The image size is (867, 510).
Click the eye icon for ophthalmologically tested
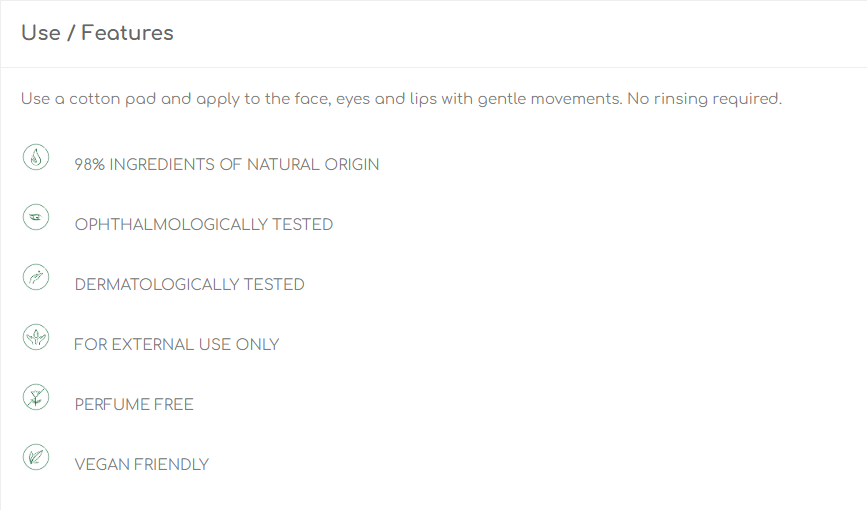36,217
